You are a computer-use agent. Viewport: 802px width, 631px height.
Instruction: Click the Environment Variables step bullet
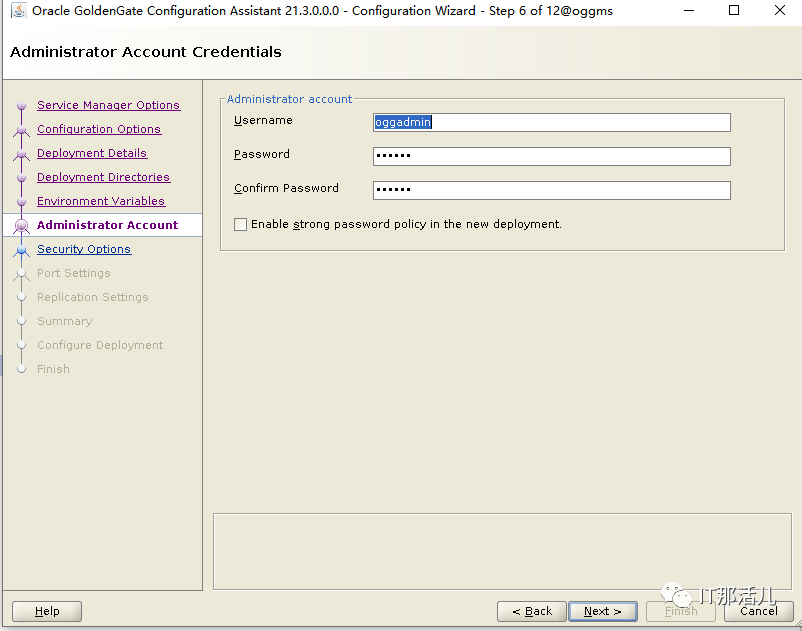point(21,201)
